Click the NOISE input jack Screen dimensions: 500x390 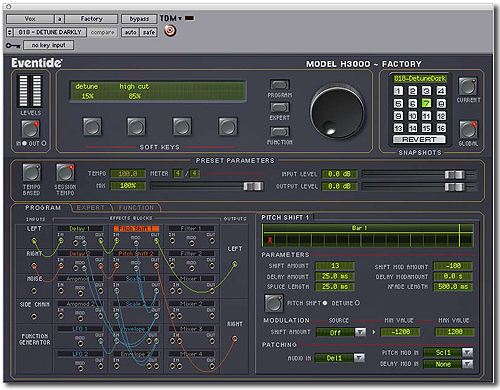click(34, 291)
